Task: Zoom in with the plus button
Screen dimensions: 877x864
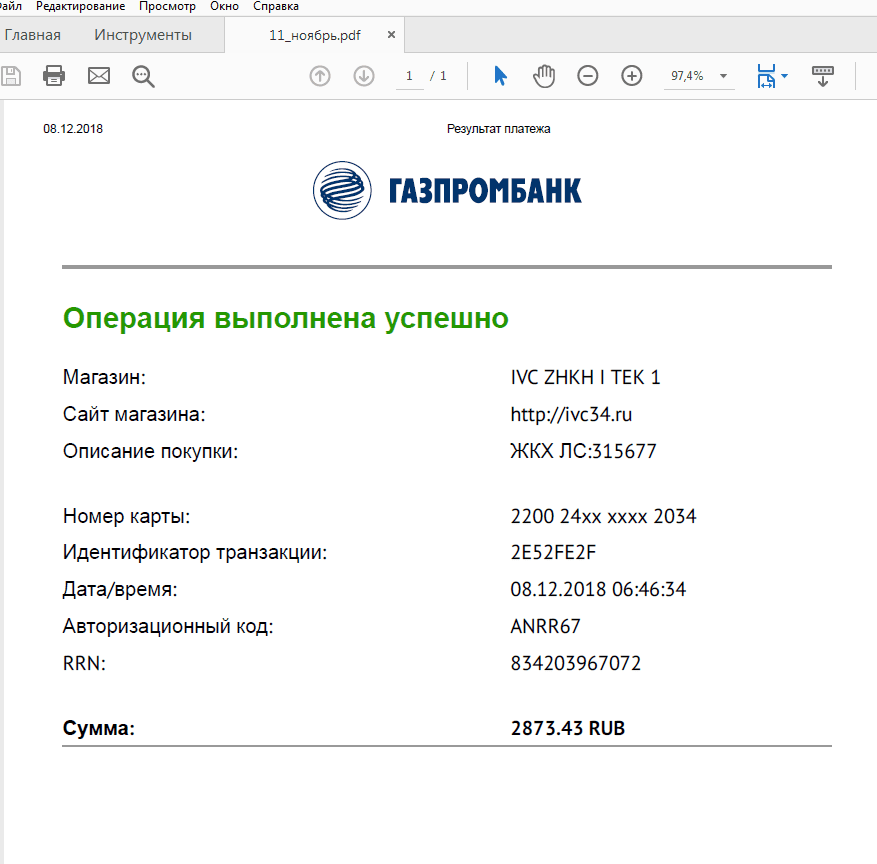Action: pos(632,75)
